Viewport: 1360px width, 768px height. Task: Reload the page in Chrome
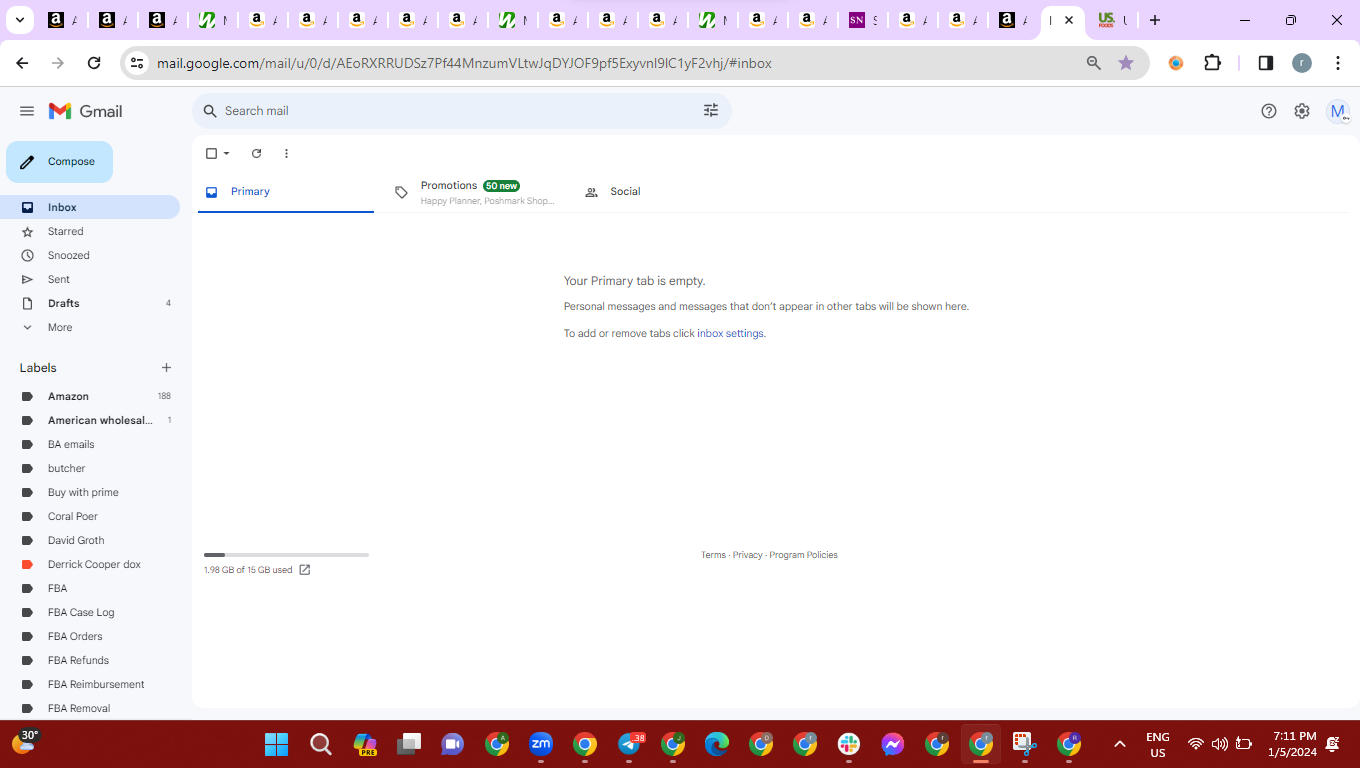click(x=94, y=63)
